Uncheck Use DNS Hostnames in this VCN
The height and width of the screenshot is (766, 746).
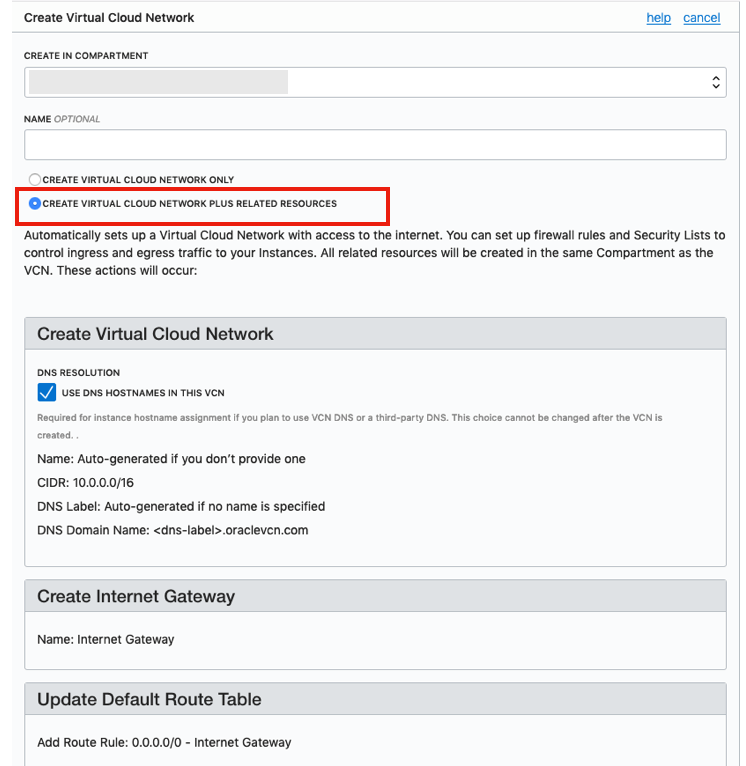47,393
